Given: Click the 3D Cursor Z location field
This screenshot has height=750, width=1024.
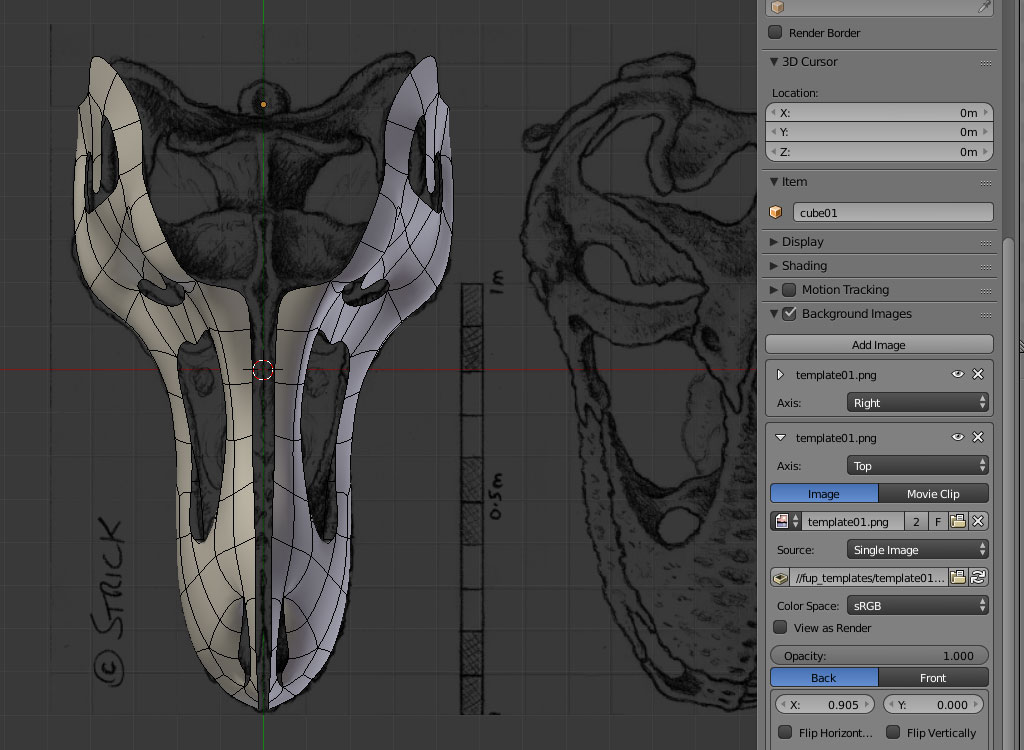Looking at the screenshot, I should point(879,152).
